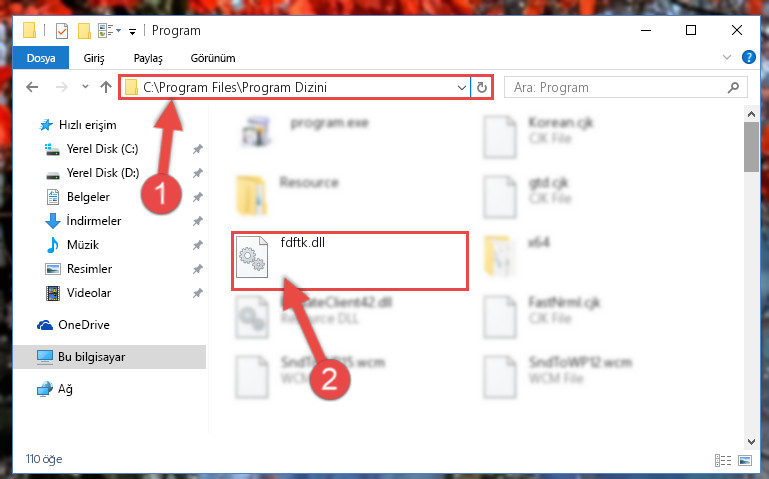769x479 pixels.
Task: Open recent locations dropdown arrow
Action: [85, 87]
